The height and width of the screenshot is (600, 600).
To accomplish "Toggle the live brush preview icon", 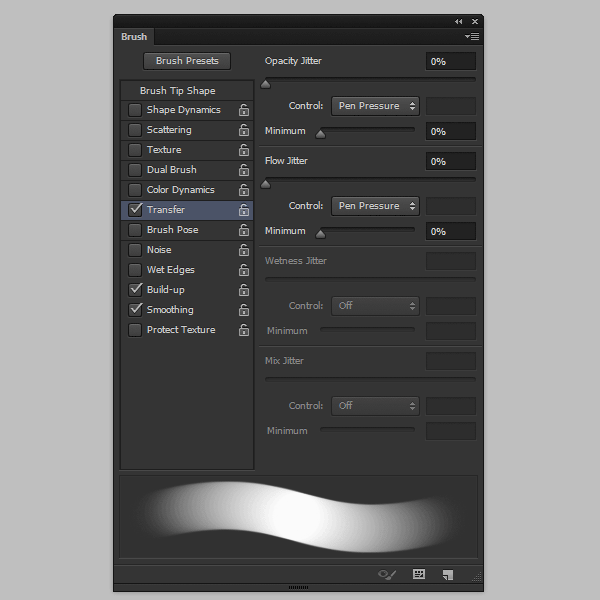I will tap(388, 574).
